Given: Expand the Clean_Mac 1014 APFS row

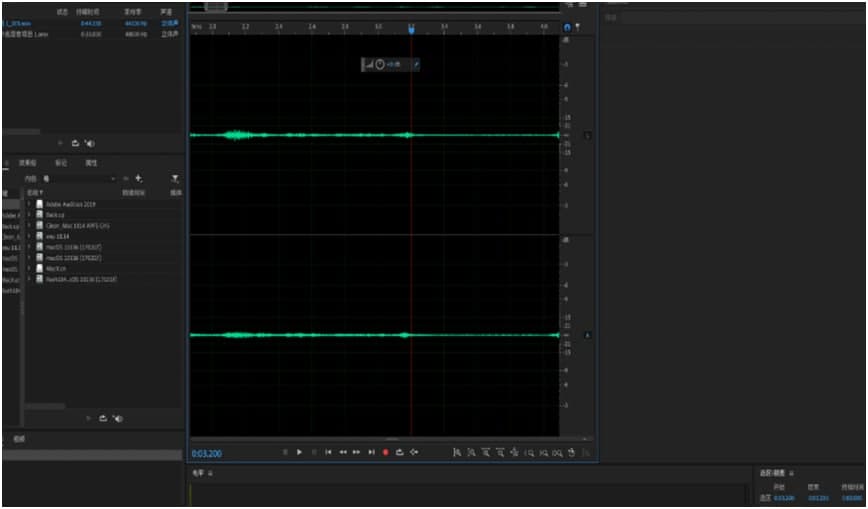Looking at the screenshot, I should (x=29, y=226).
